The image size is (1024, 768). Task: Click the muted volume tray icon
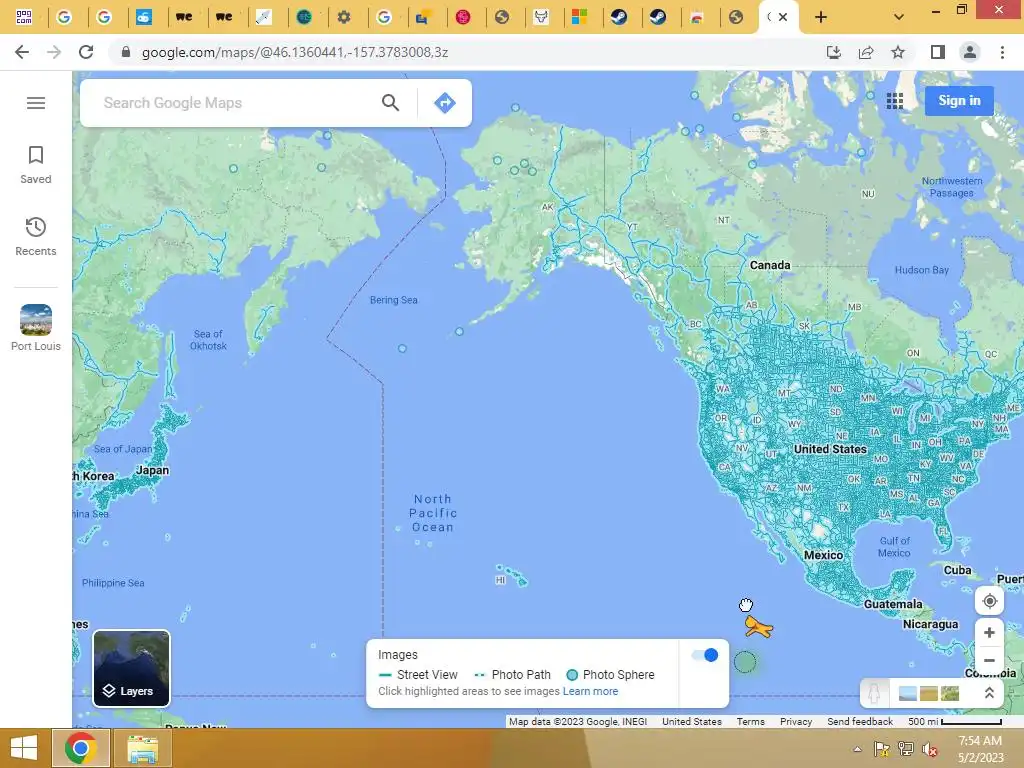(930, 749)
